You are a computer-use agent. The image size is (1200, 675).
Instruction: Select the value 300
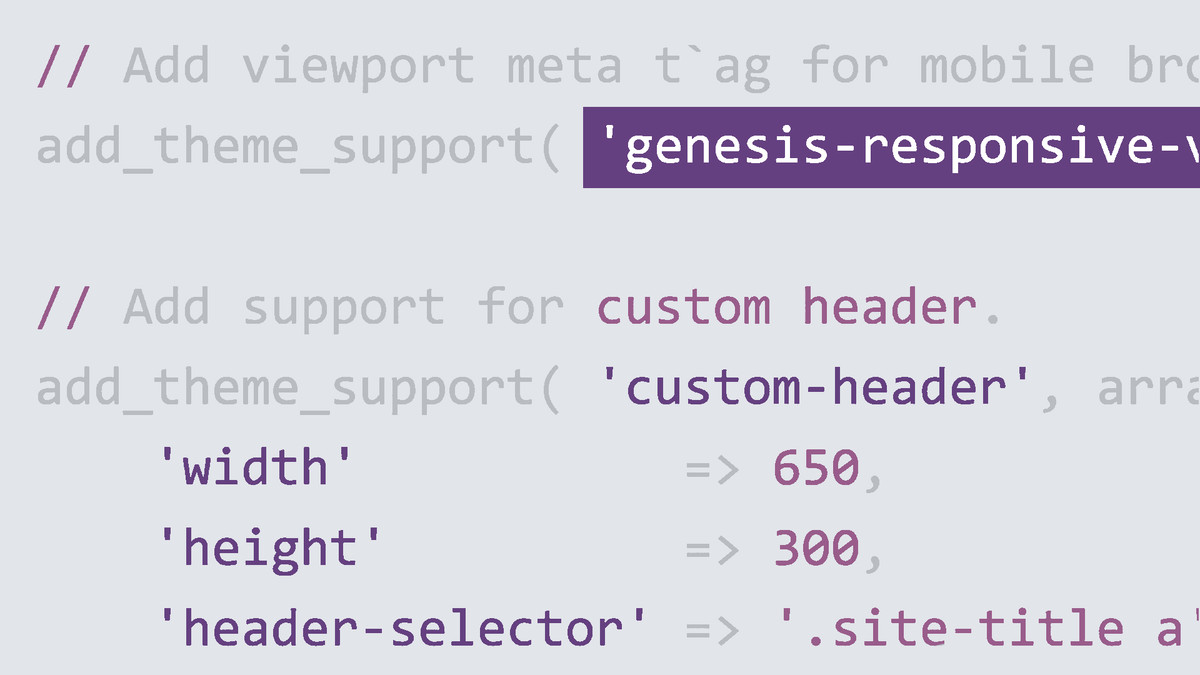click(816, 548)
